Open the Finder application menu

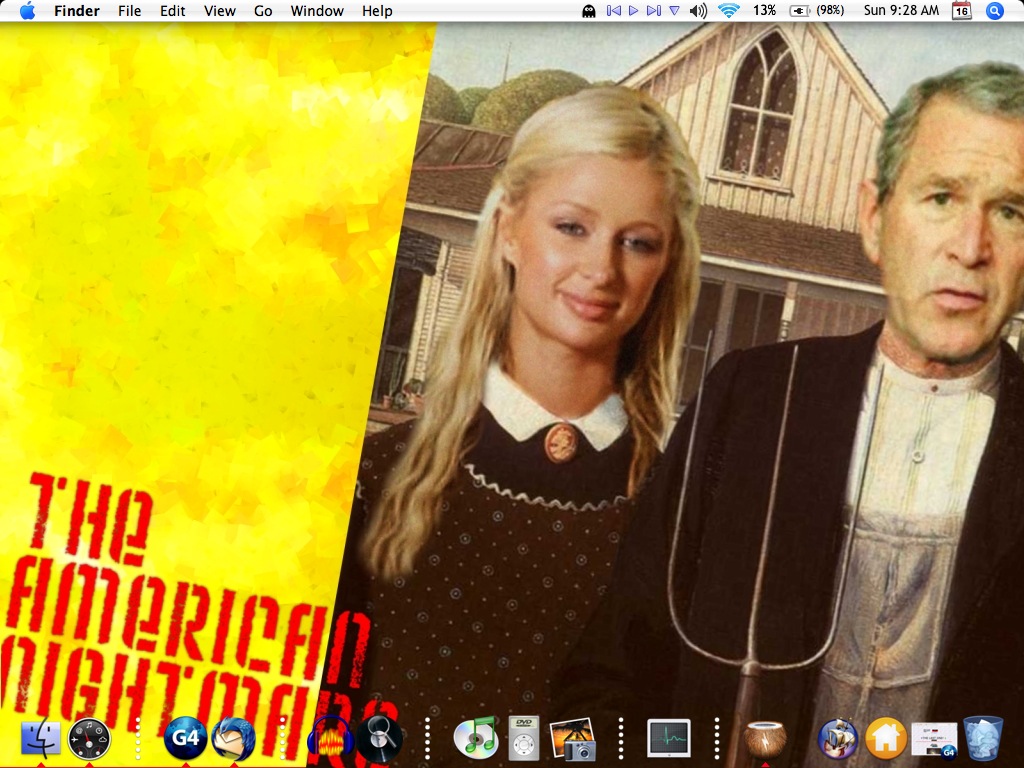click(76, 11)
